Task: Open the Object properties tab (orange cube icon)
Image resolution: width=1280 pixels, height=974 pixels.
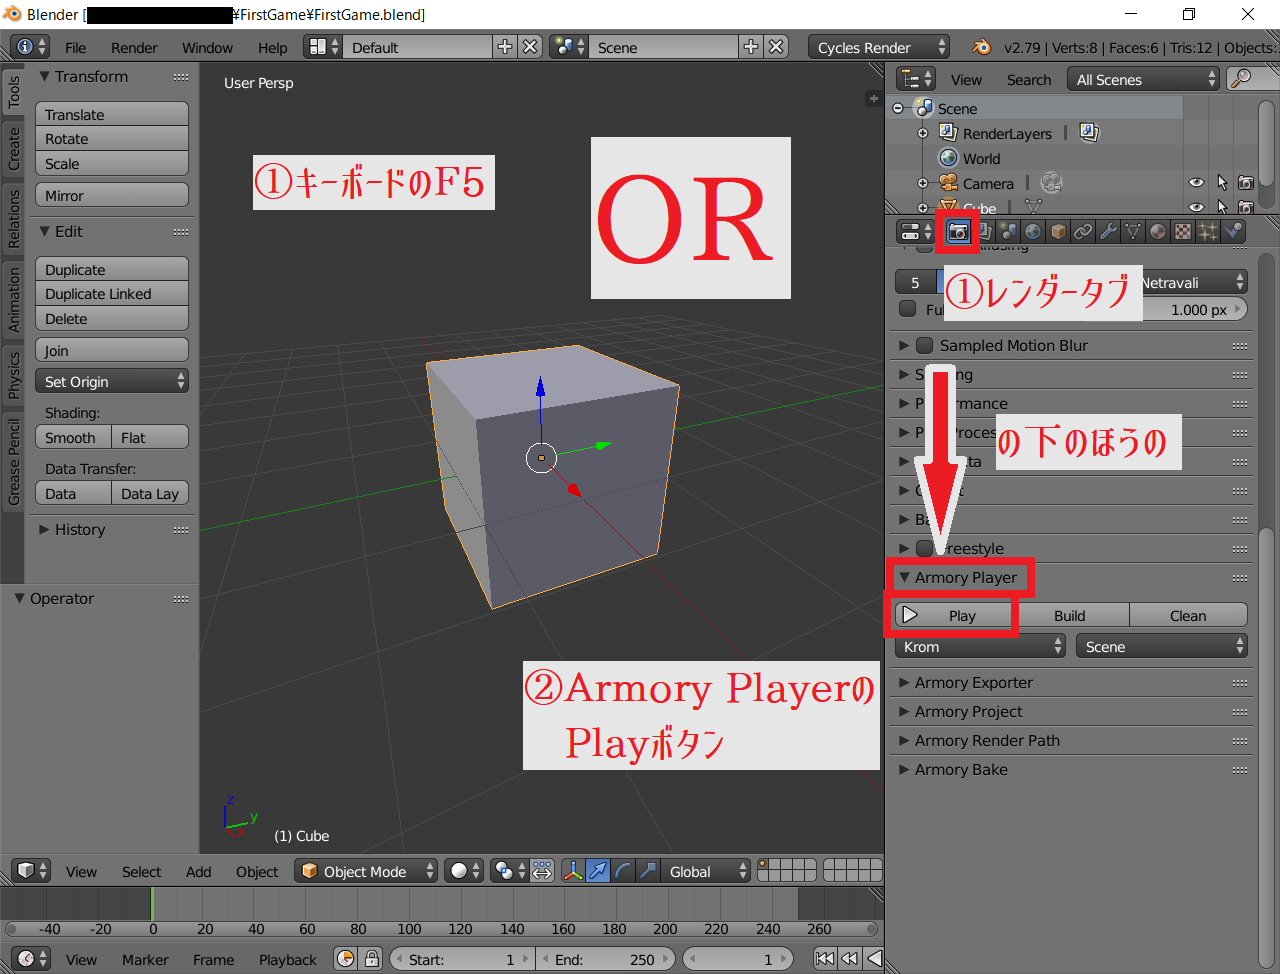Action: click(x=1058, y=231)
